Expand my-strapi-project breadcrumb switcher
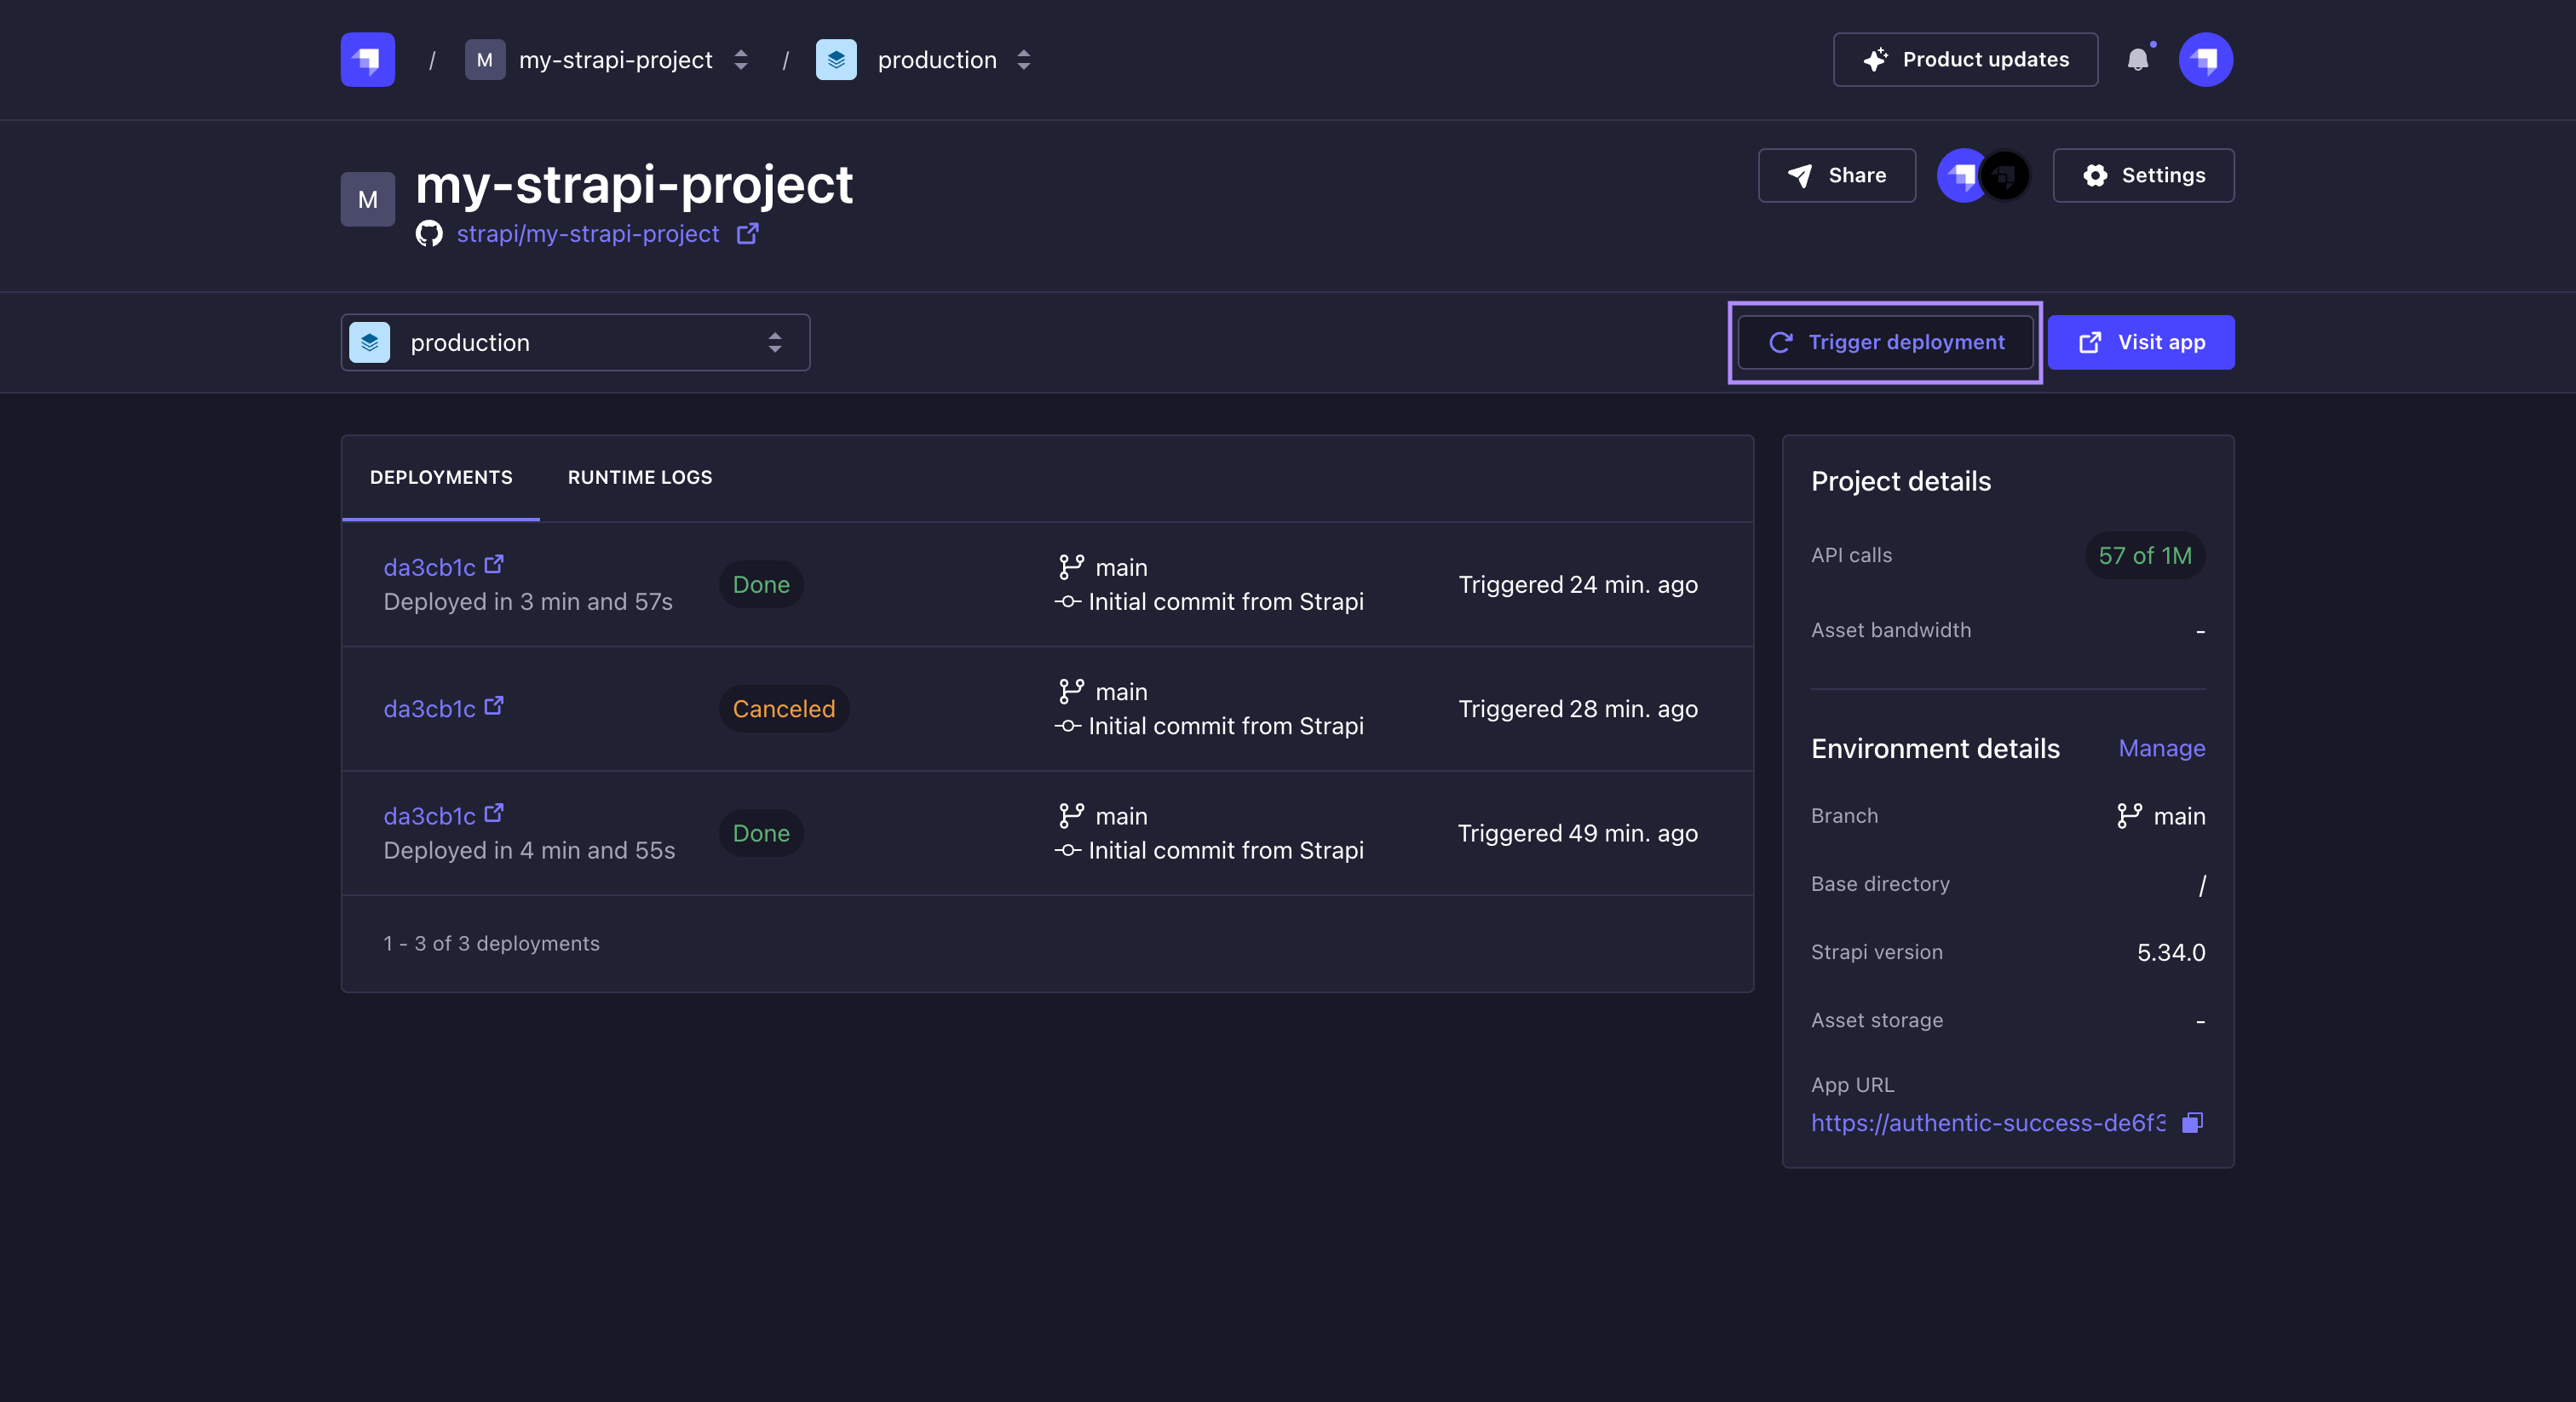The image size is (2576, 1402). (x=741, y=60)
